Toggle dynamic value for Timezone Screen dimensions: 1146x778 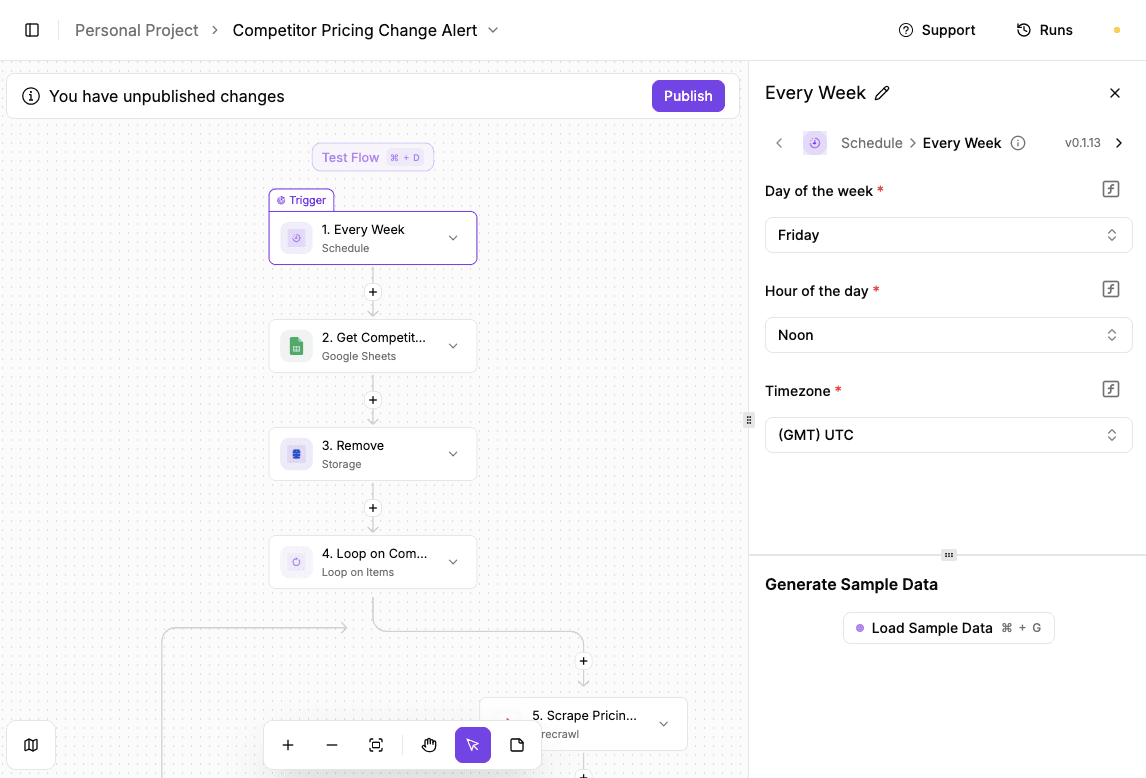coord(1110,389)
